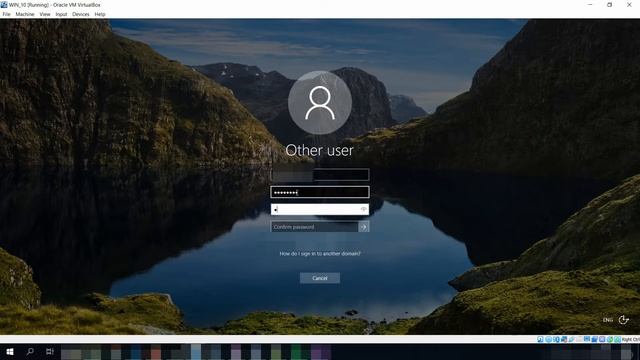The image size is (640, 360).
Task: Restore down the VirtualBox window
Action: tap(609, 4)
